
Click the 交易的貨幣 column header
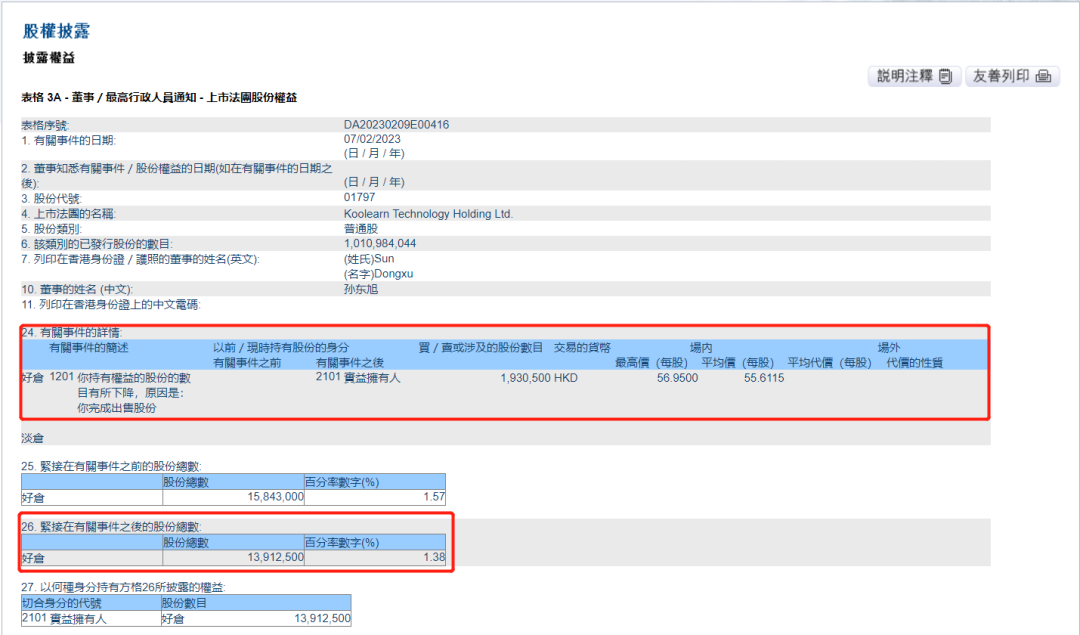[582, 348]
